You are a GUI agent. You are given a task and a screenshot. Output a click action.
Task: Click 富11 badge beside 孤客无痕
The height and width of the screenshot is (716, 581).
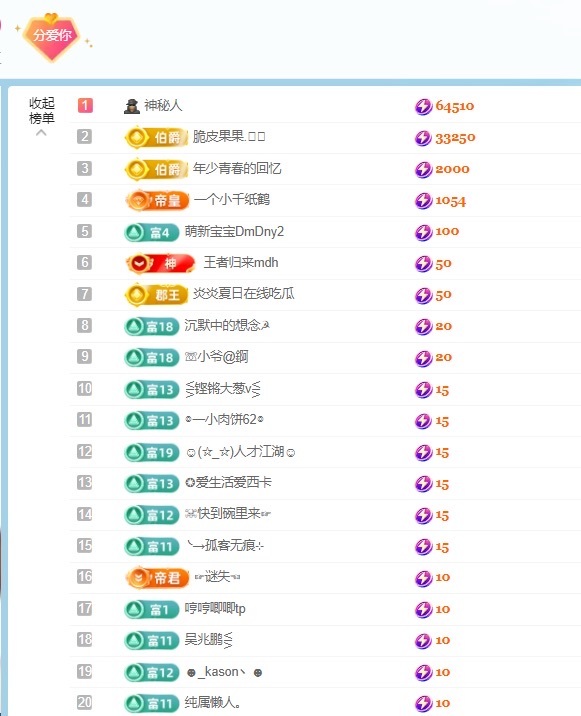(x=152, y=546)
